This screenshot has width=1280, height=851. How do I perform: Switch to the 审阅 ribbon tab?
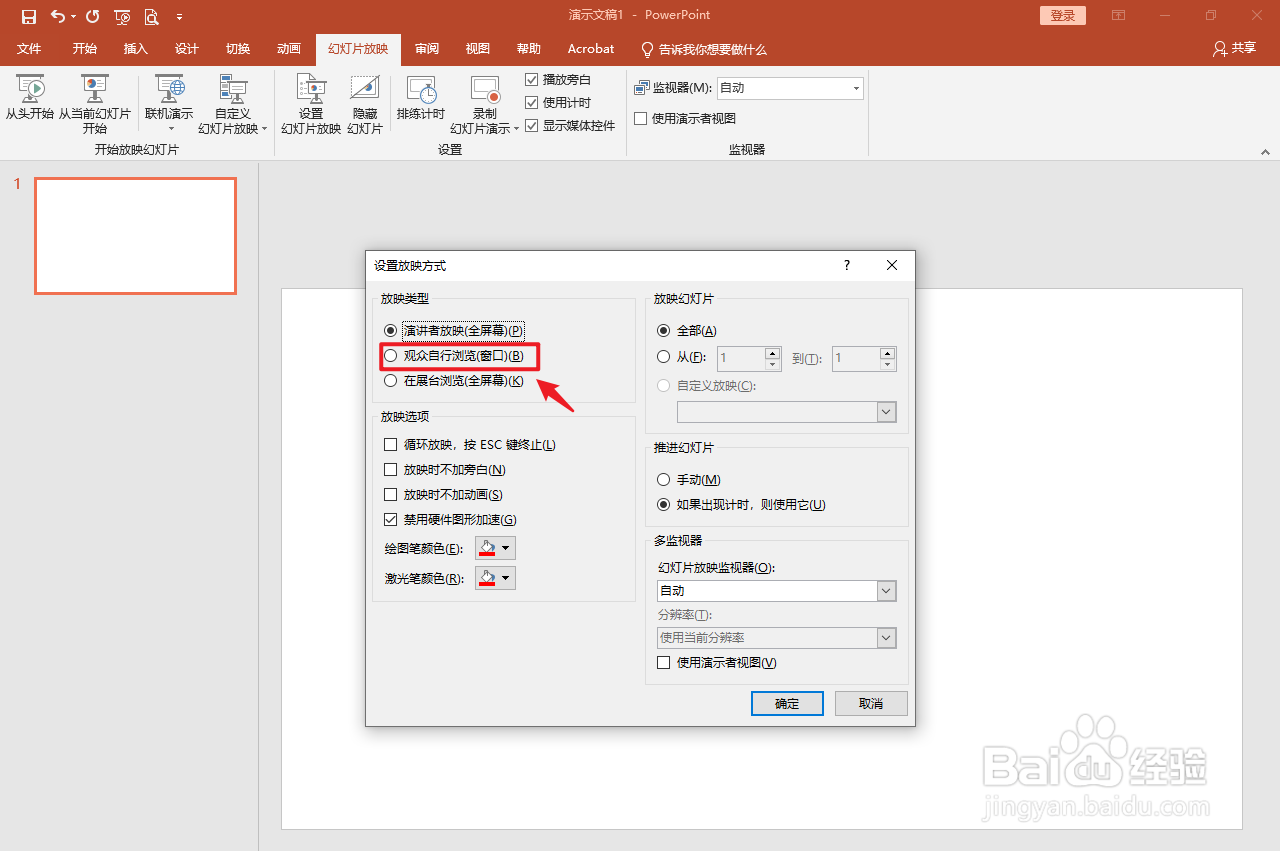point(427,49)
